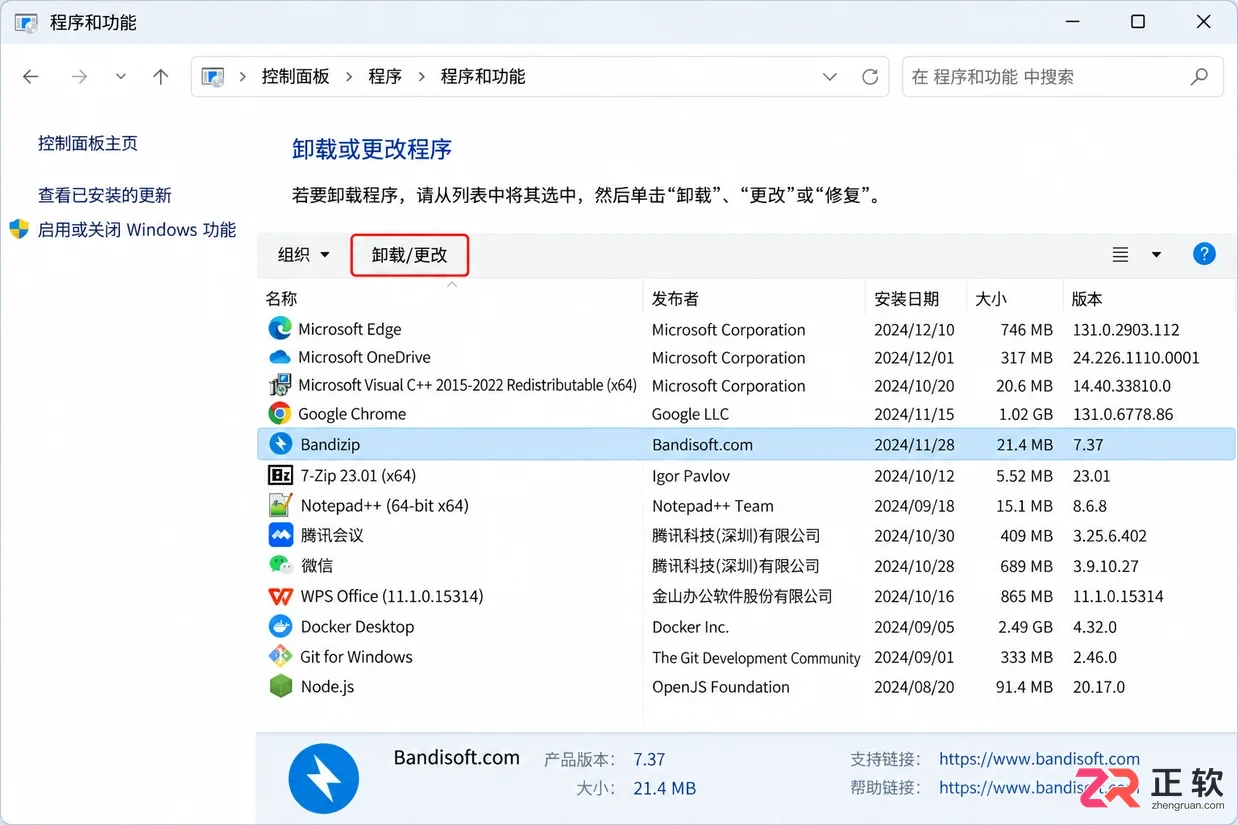This screenshot has width=1238, height=825.
Task: Expand the address bar history dropdown
Action: tap(829, 77)
